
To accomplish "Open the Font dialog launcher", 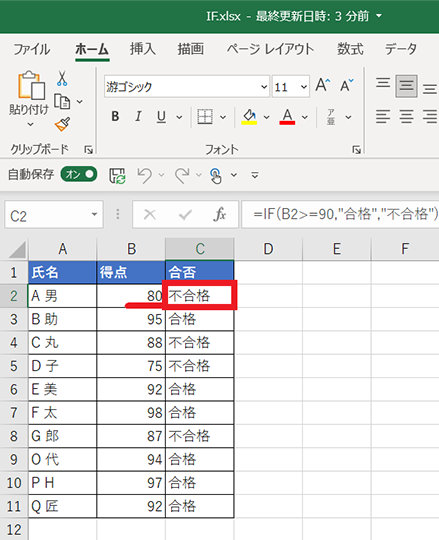I will pos(357,150).
